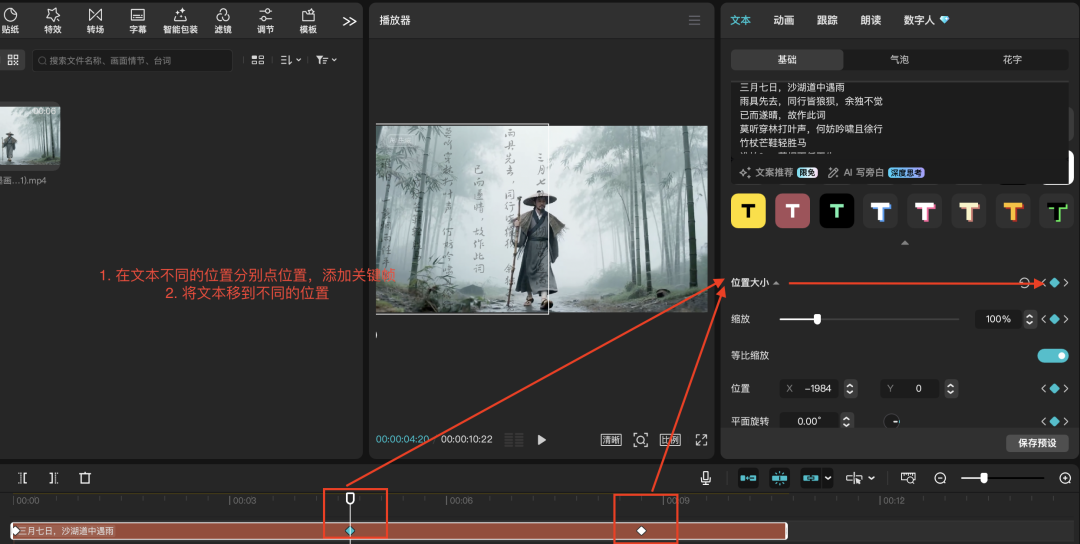The height and width of the screenshot is (544, 1080).
Task: Click 文案推荐 copy suggestion
Action: (778, 172)
